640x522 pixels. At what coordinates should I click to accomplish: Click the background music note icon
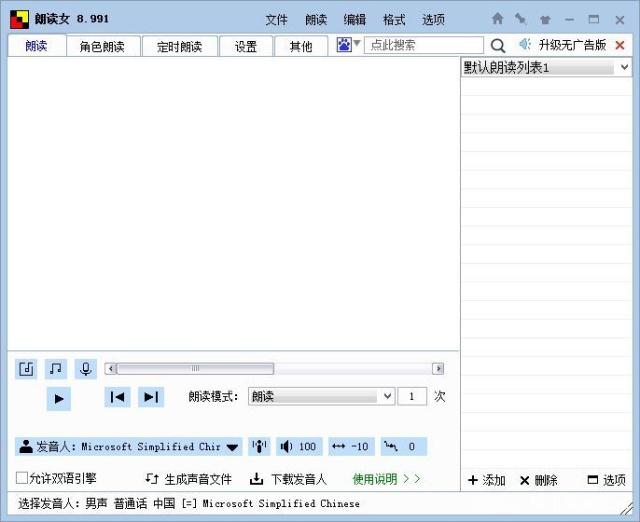tap(56, 369)
